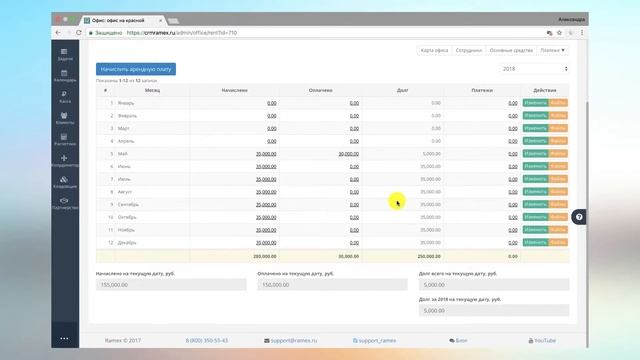Open the Январь accrued amount 0.00

272,103
